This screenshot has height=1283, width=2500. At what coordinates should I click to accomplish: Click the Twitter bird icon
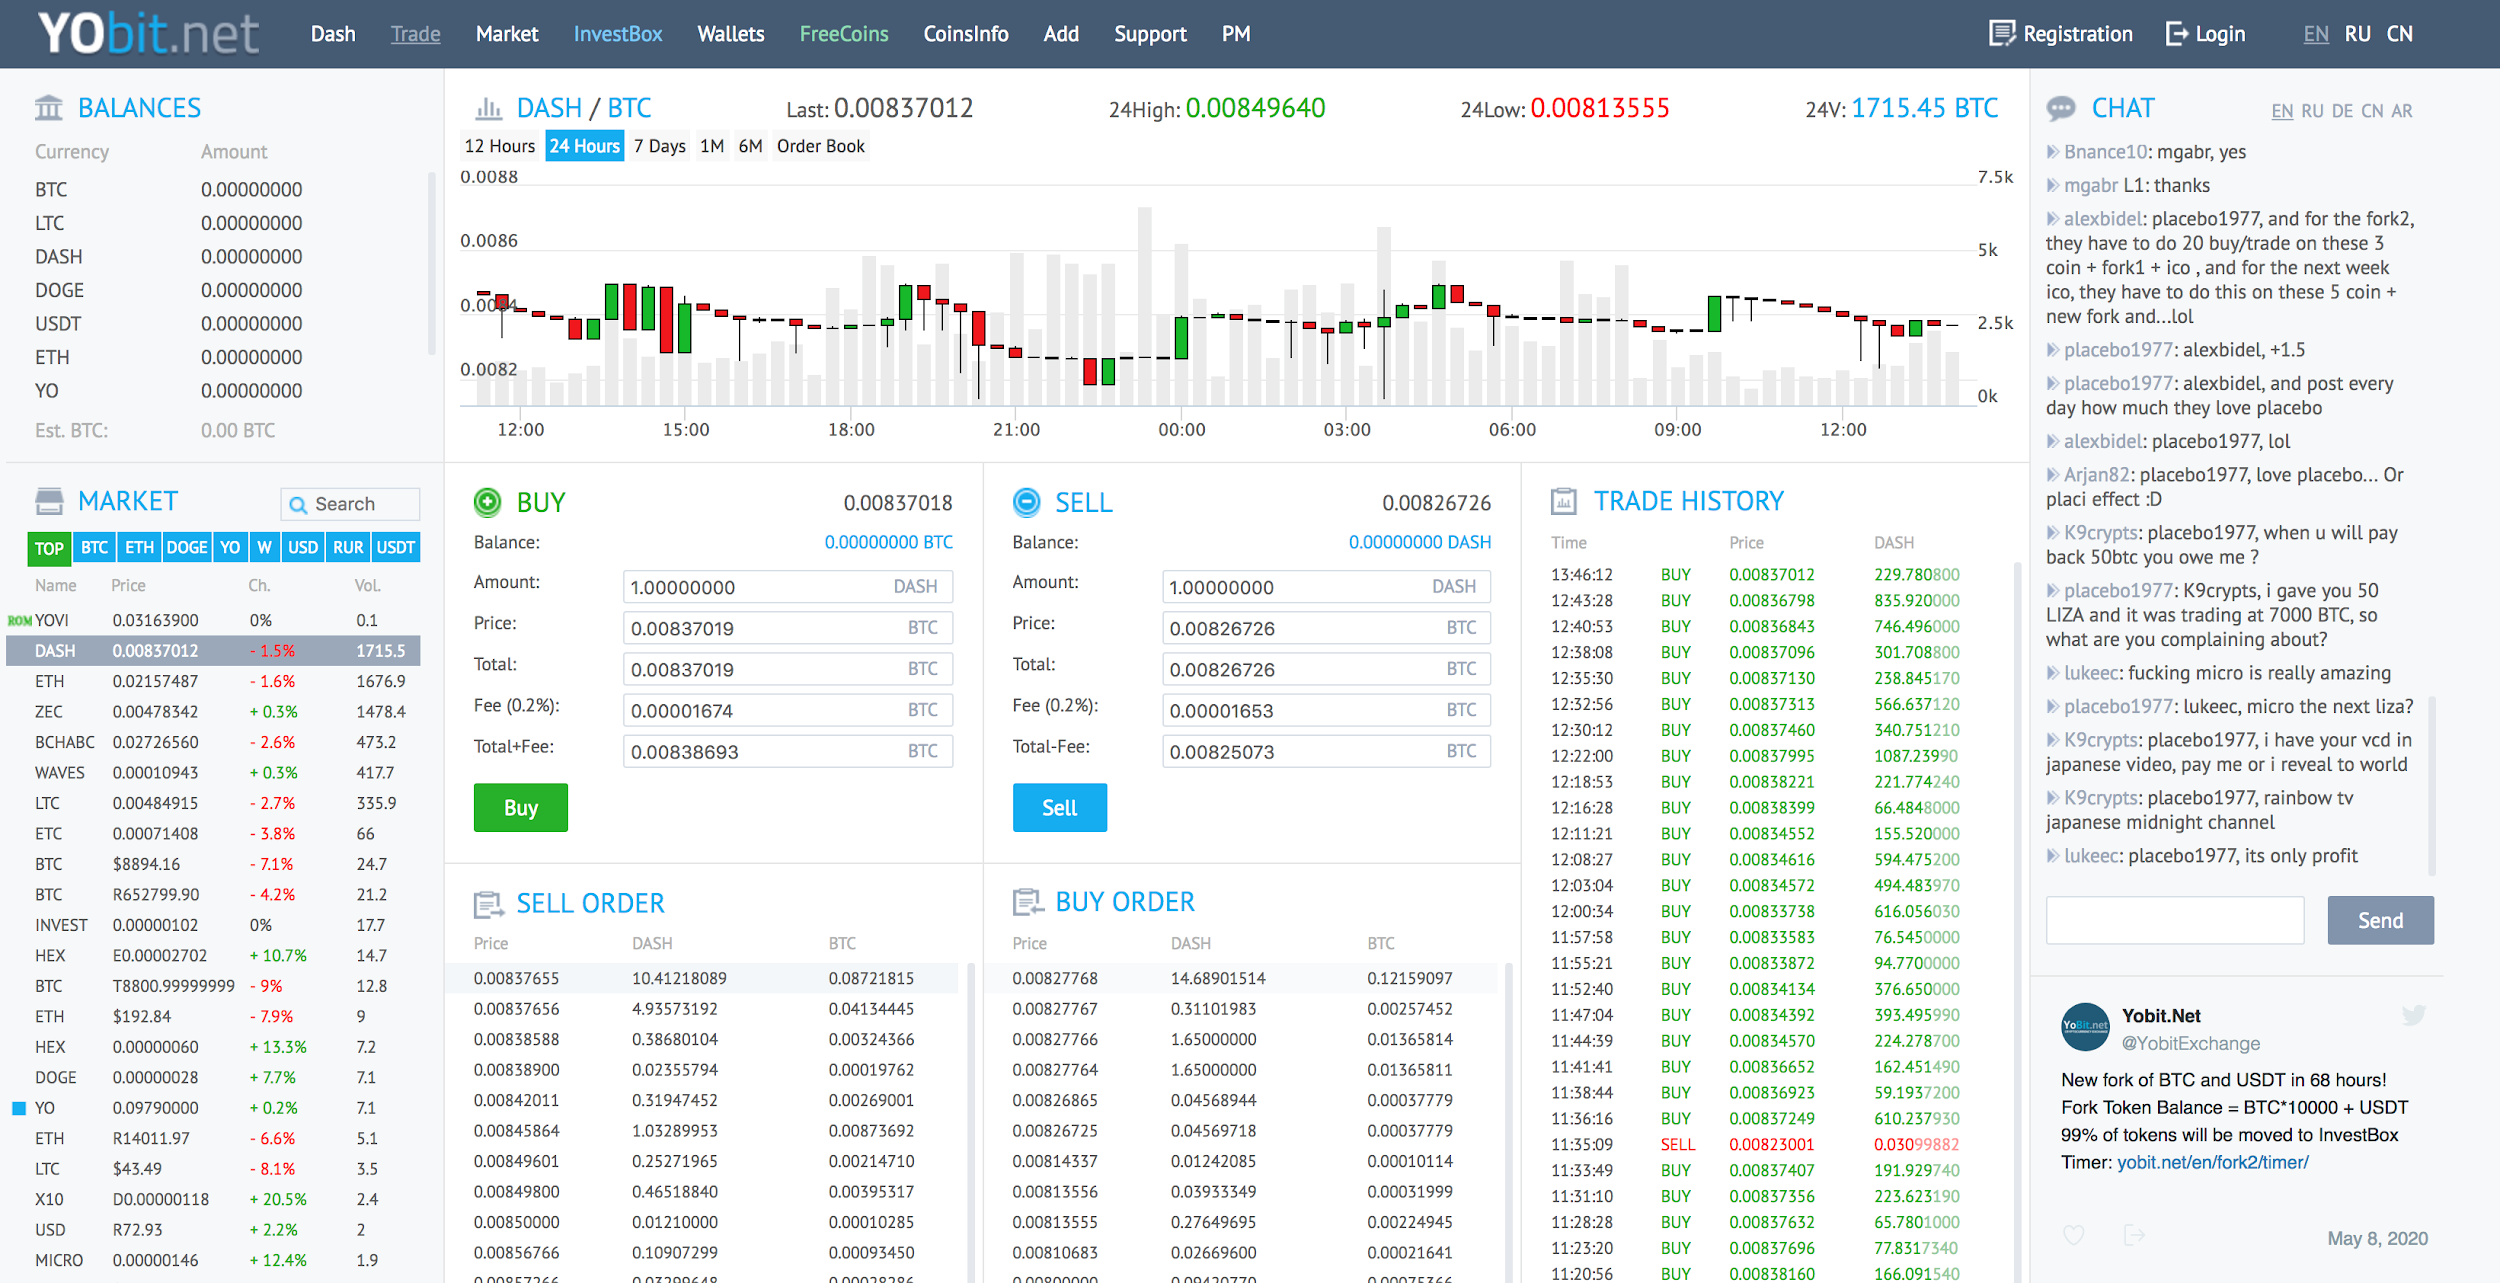2414,1016
